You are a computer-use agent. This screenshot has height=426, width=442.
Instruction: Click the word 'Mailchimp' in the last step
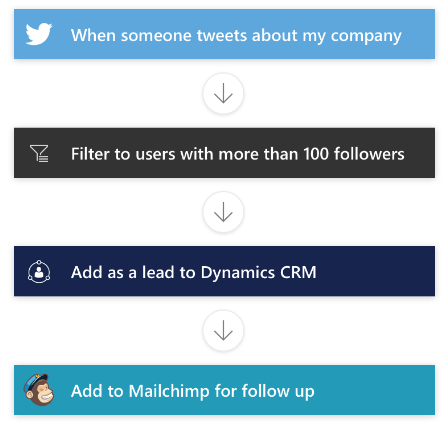click(x=169, y=391)
